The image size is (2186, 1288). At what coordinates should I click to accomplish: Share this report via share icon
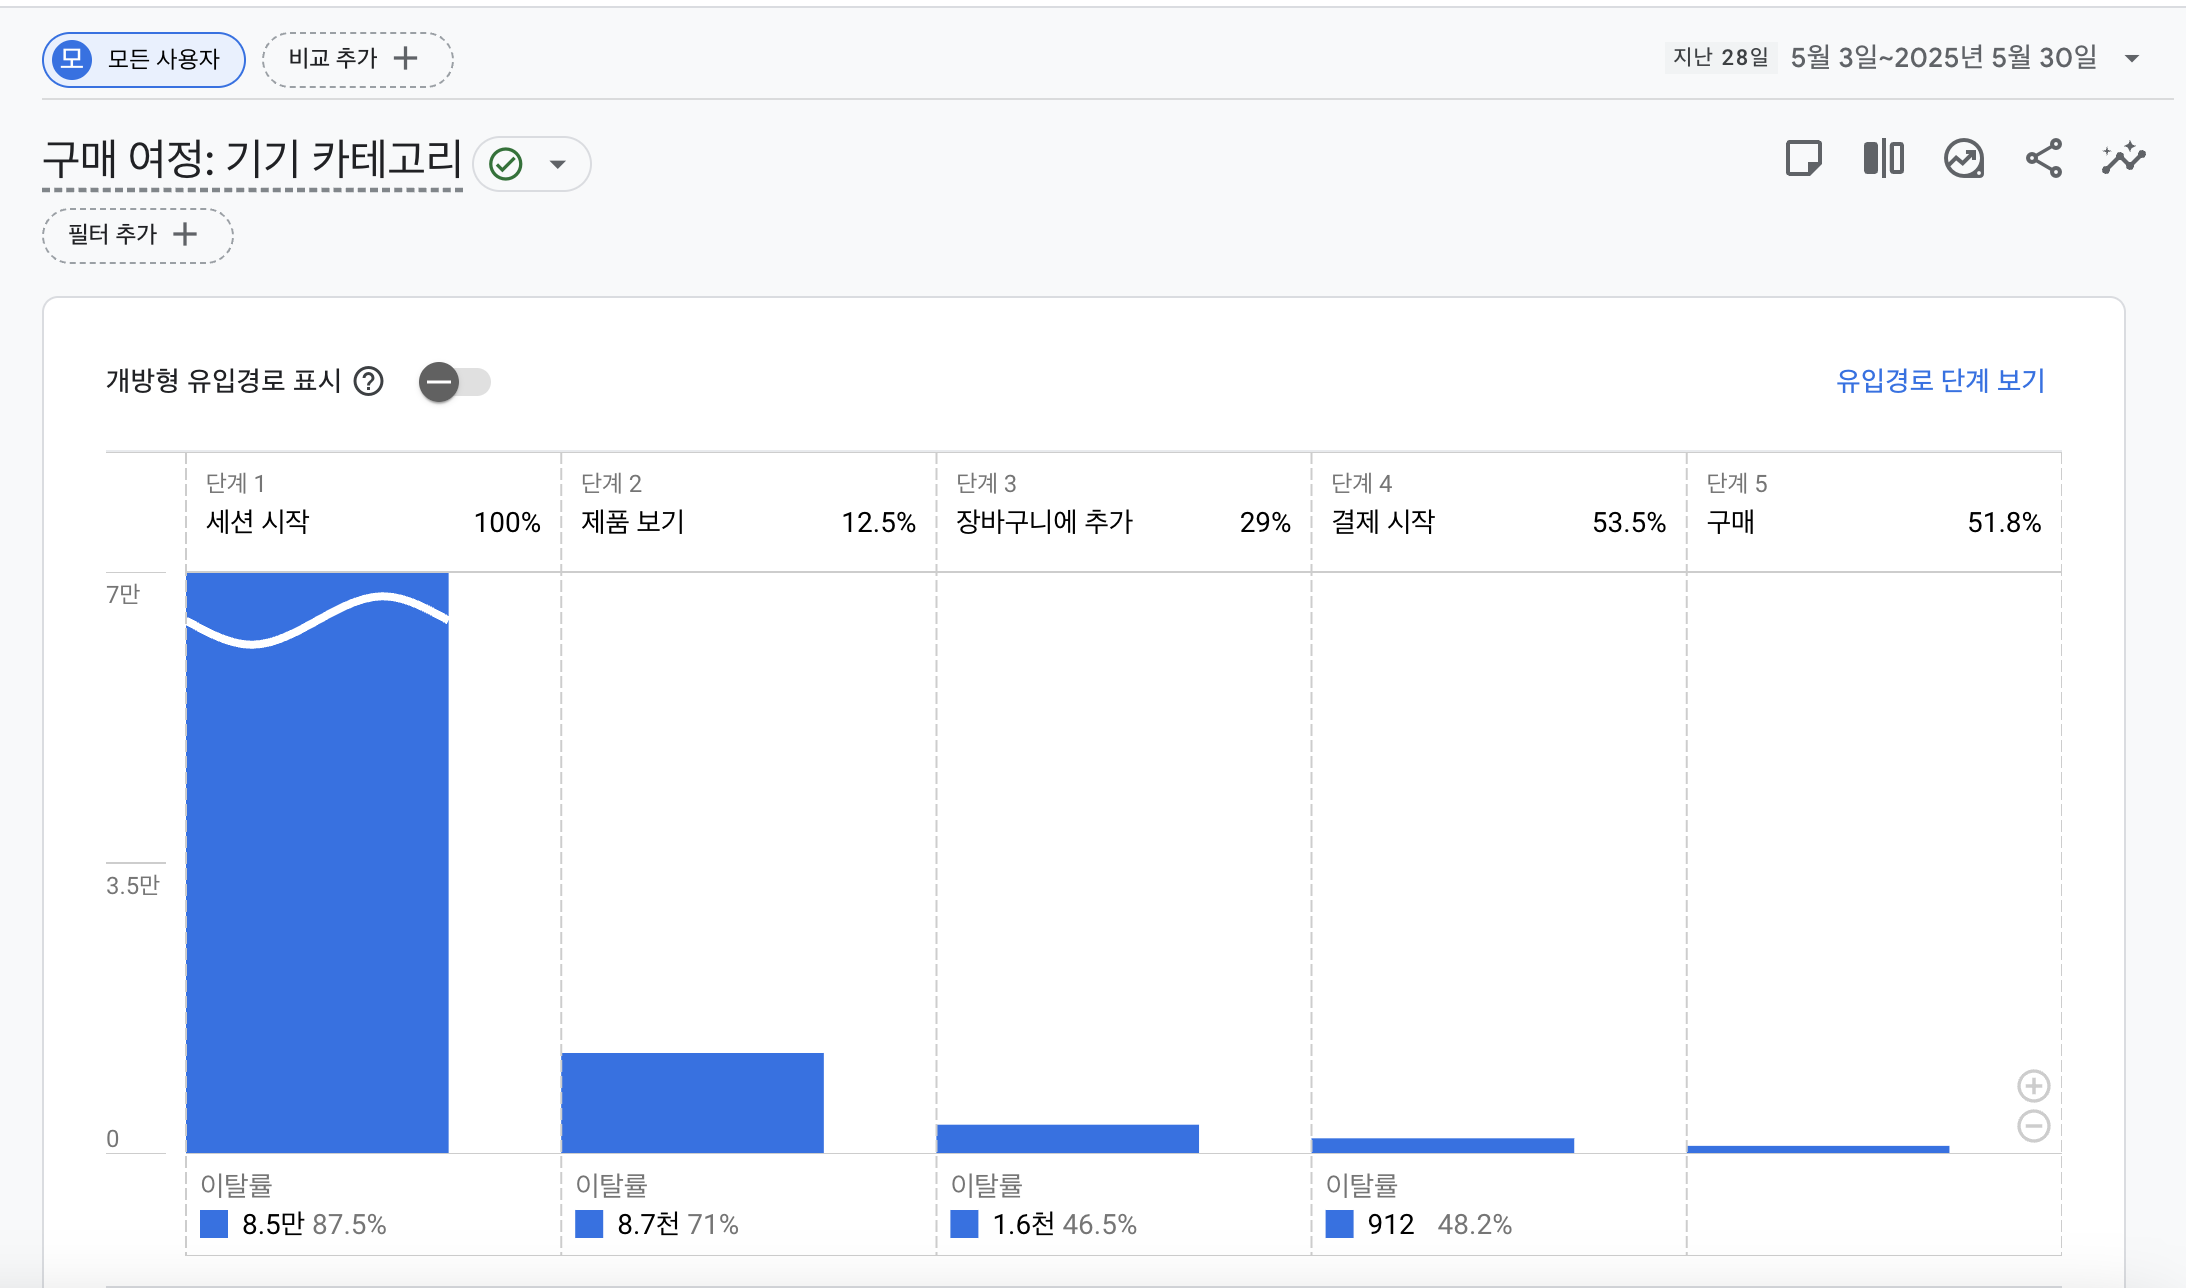(2043, 159)
